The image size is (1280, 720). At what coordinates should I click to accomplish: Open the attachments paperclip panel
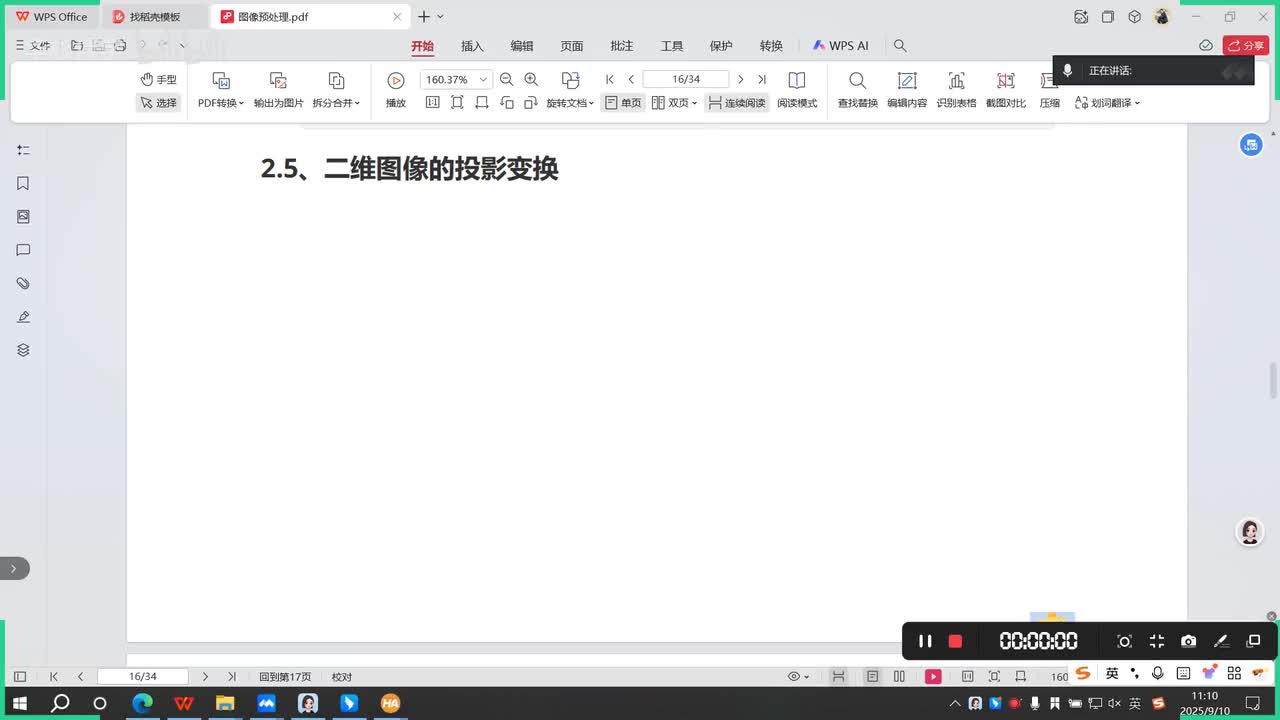pos(23,284)
